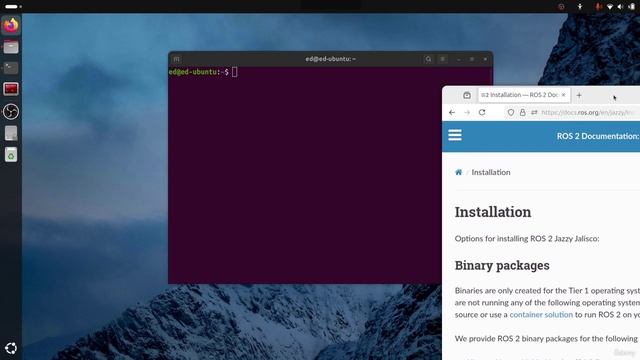Image resolution: width=640 pixels, height=360 pixels.
Task: Open the site security padlock icon
Action: click(522, 112)
